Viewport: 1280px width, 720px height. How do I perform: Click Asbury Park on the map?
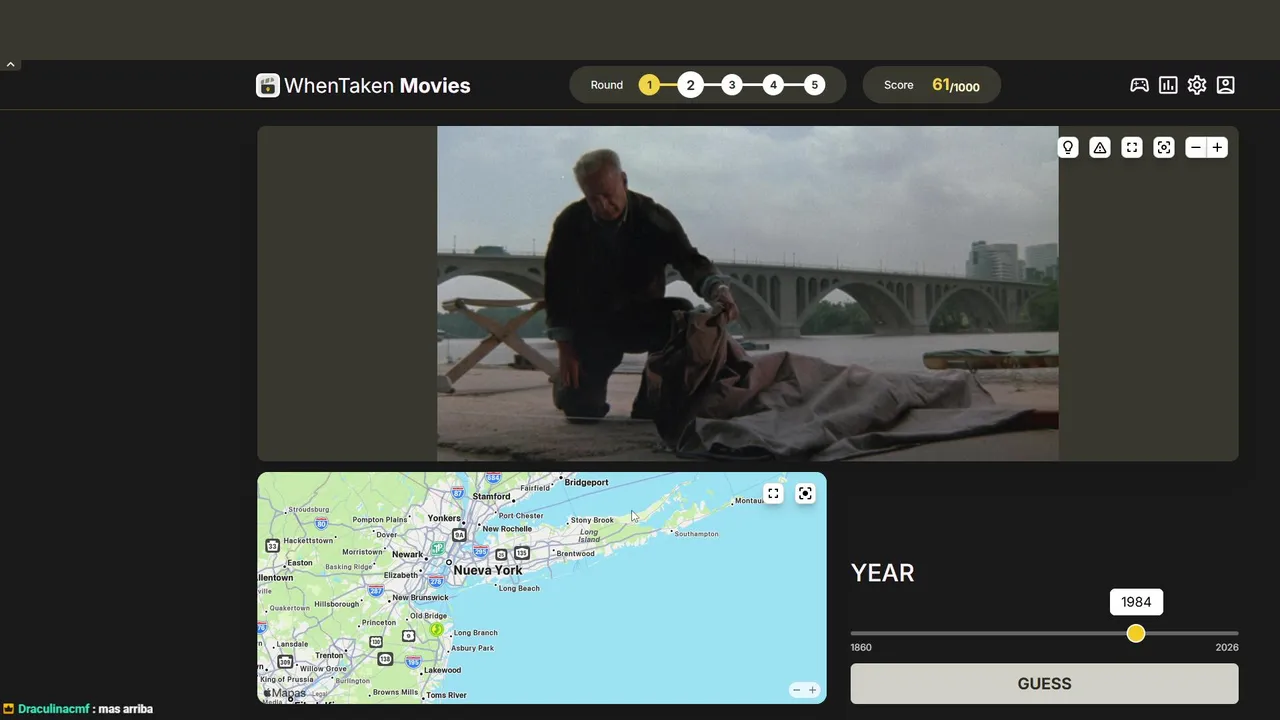click(473, 648)
